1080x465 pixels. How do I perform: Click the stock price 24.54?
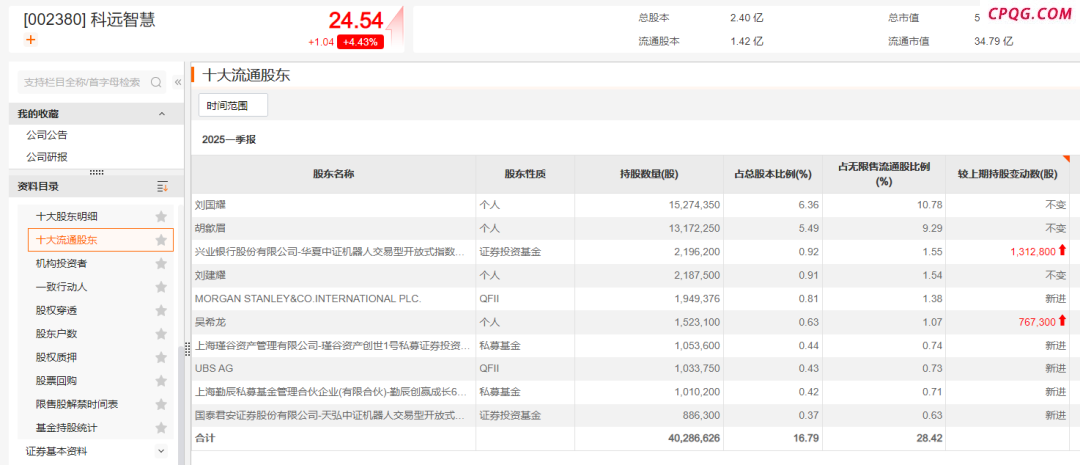pos(355,20)
